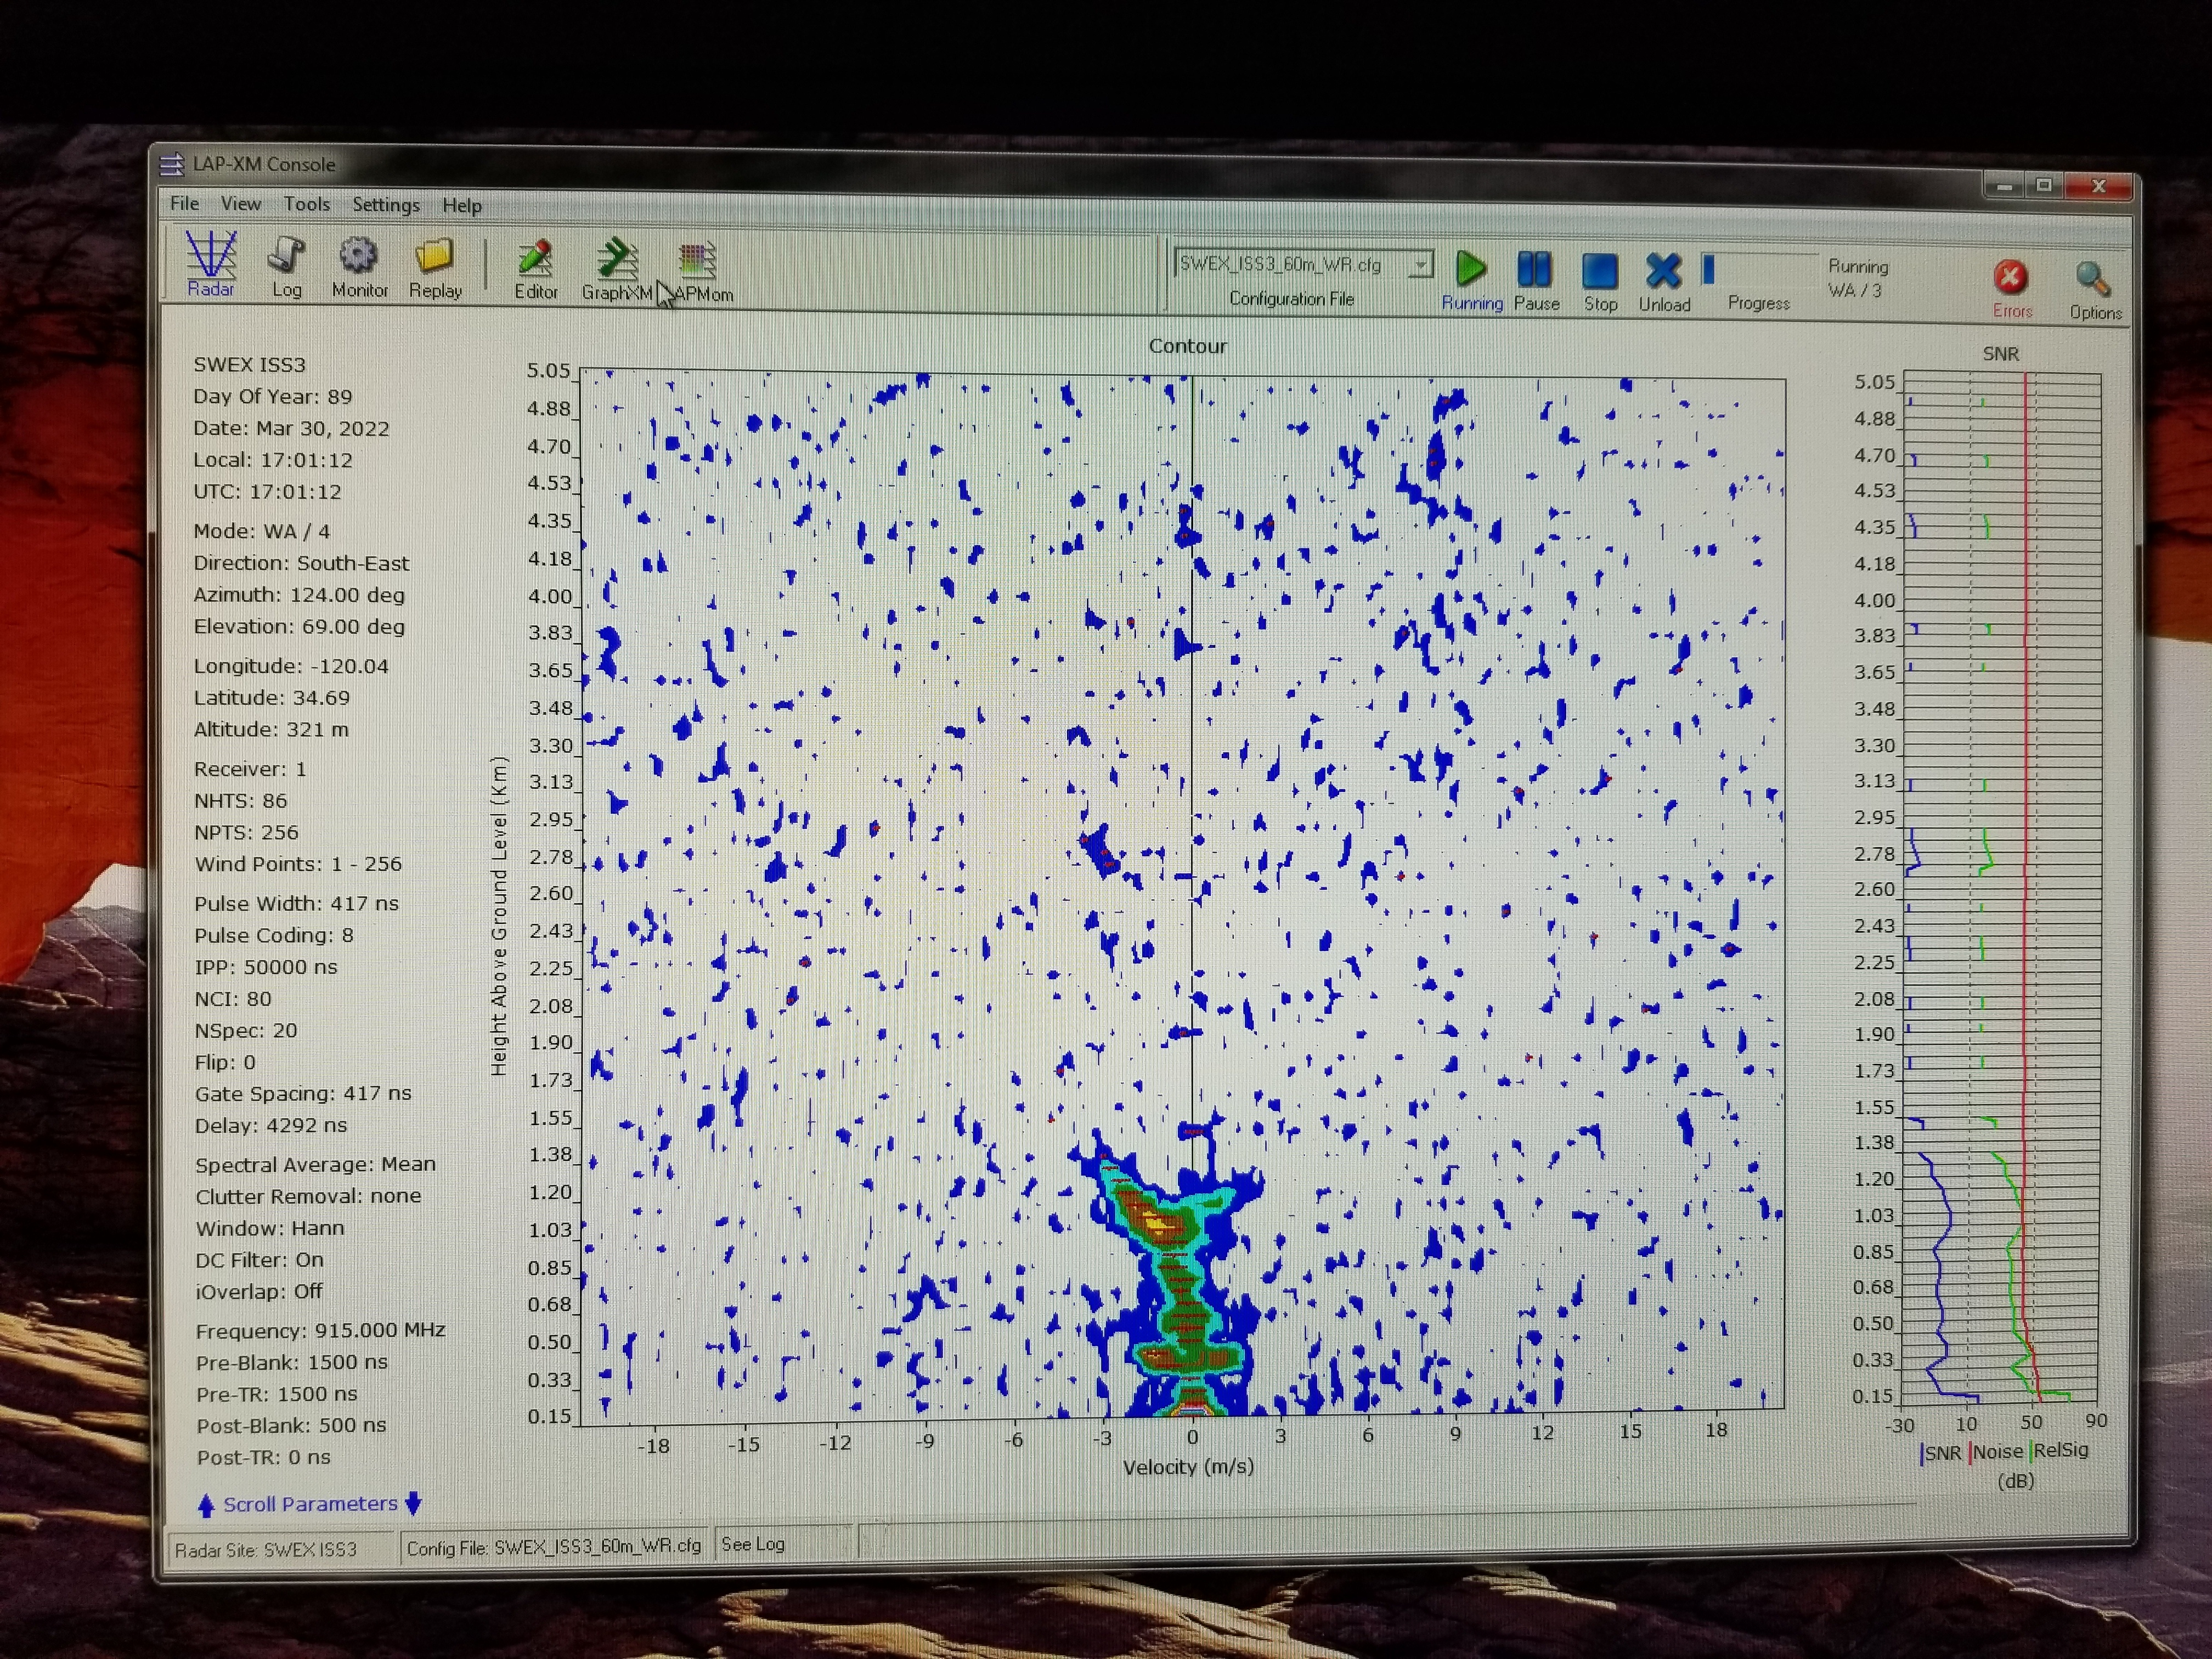Click the See Log status bar text

[x=753, y=1544]
